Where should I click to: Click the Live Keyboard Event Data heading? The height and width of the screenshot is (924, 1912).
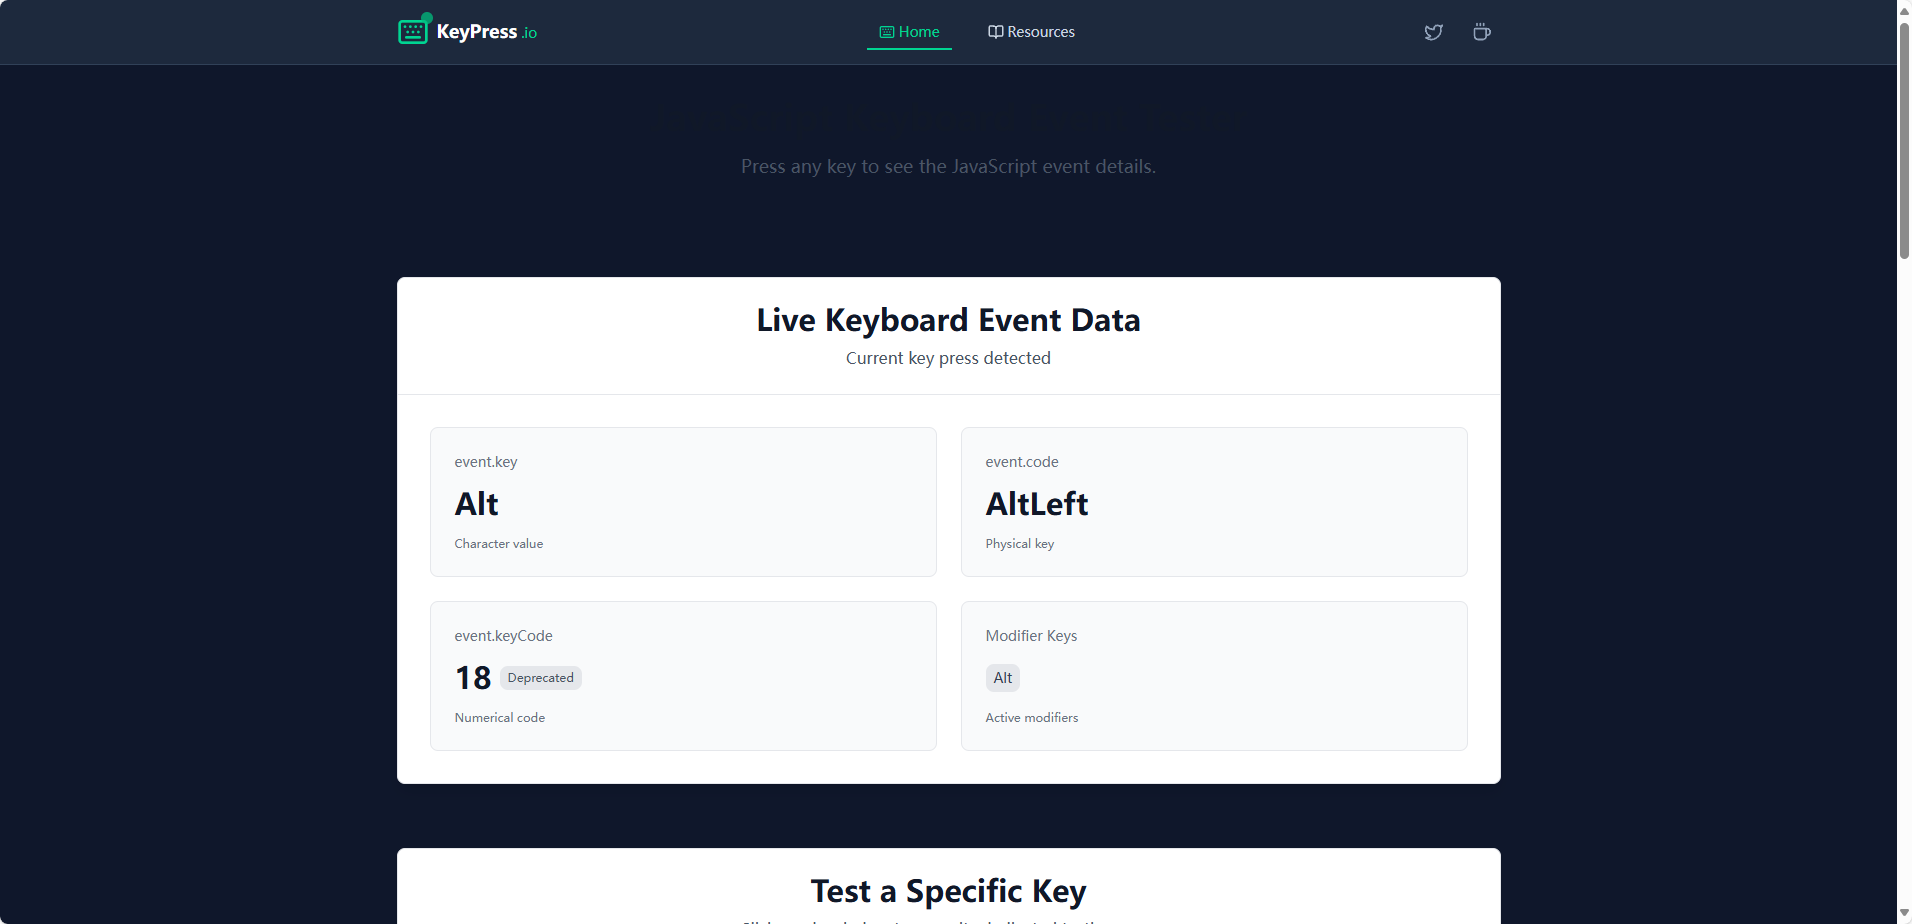(947, 319)
